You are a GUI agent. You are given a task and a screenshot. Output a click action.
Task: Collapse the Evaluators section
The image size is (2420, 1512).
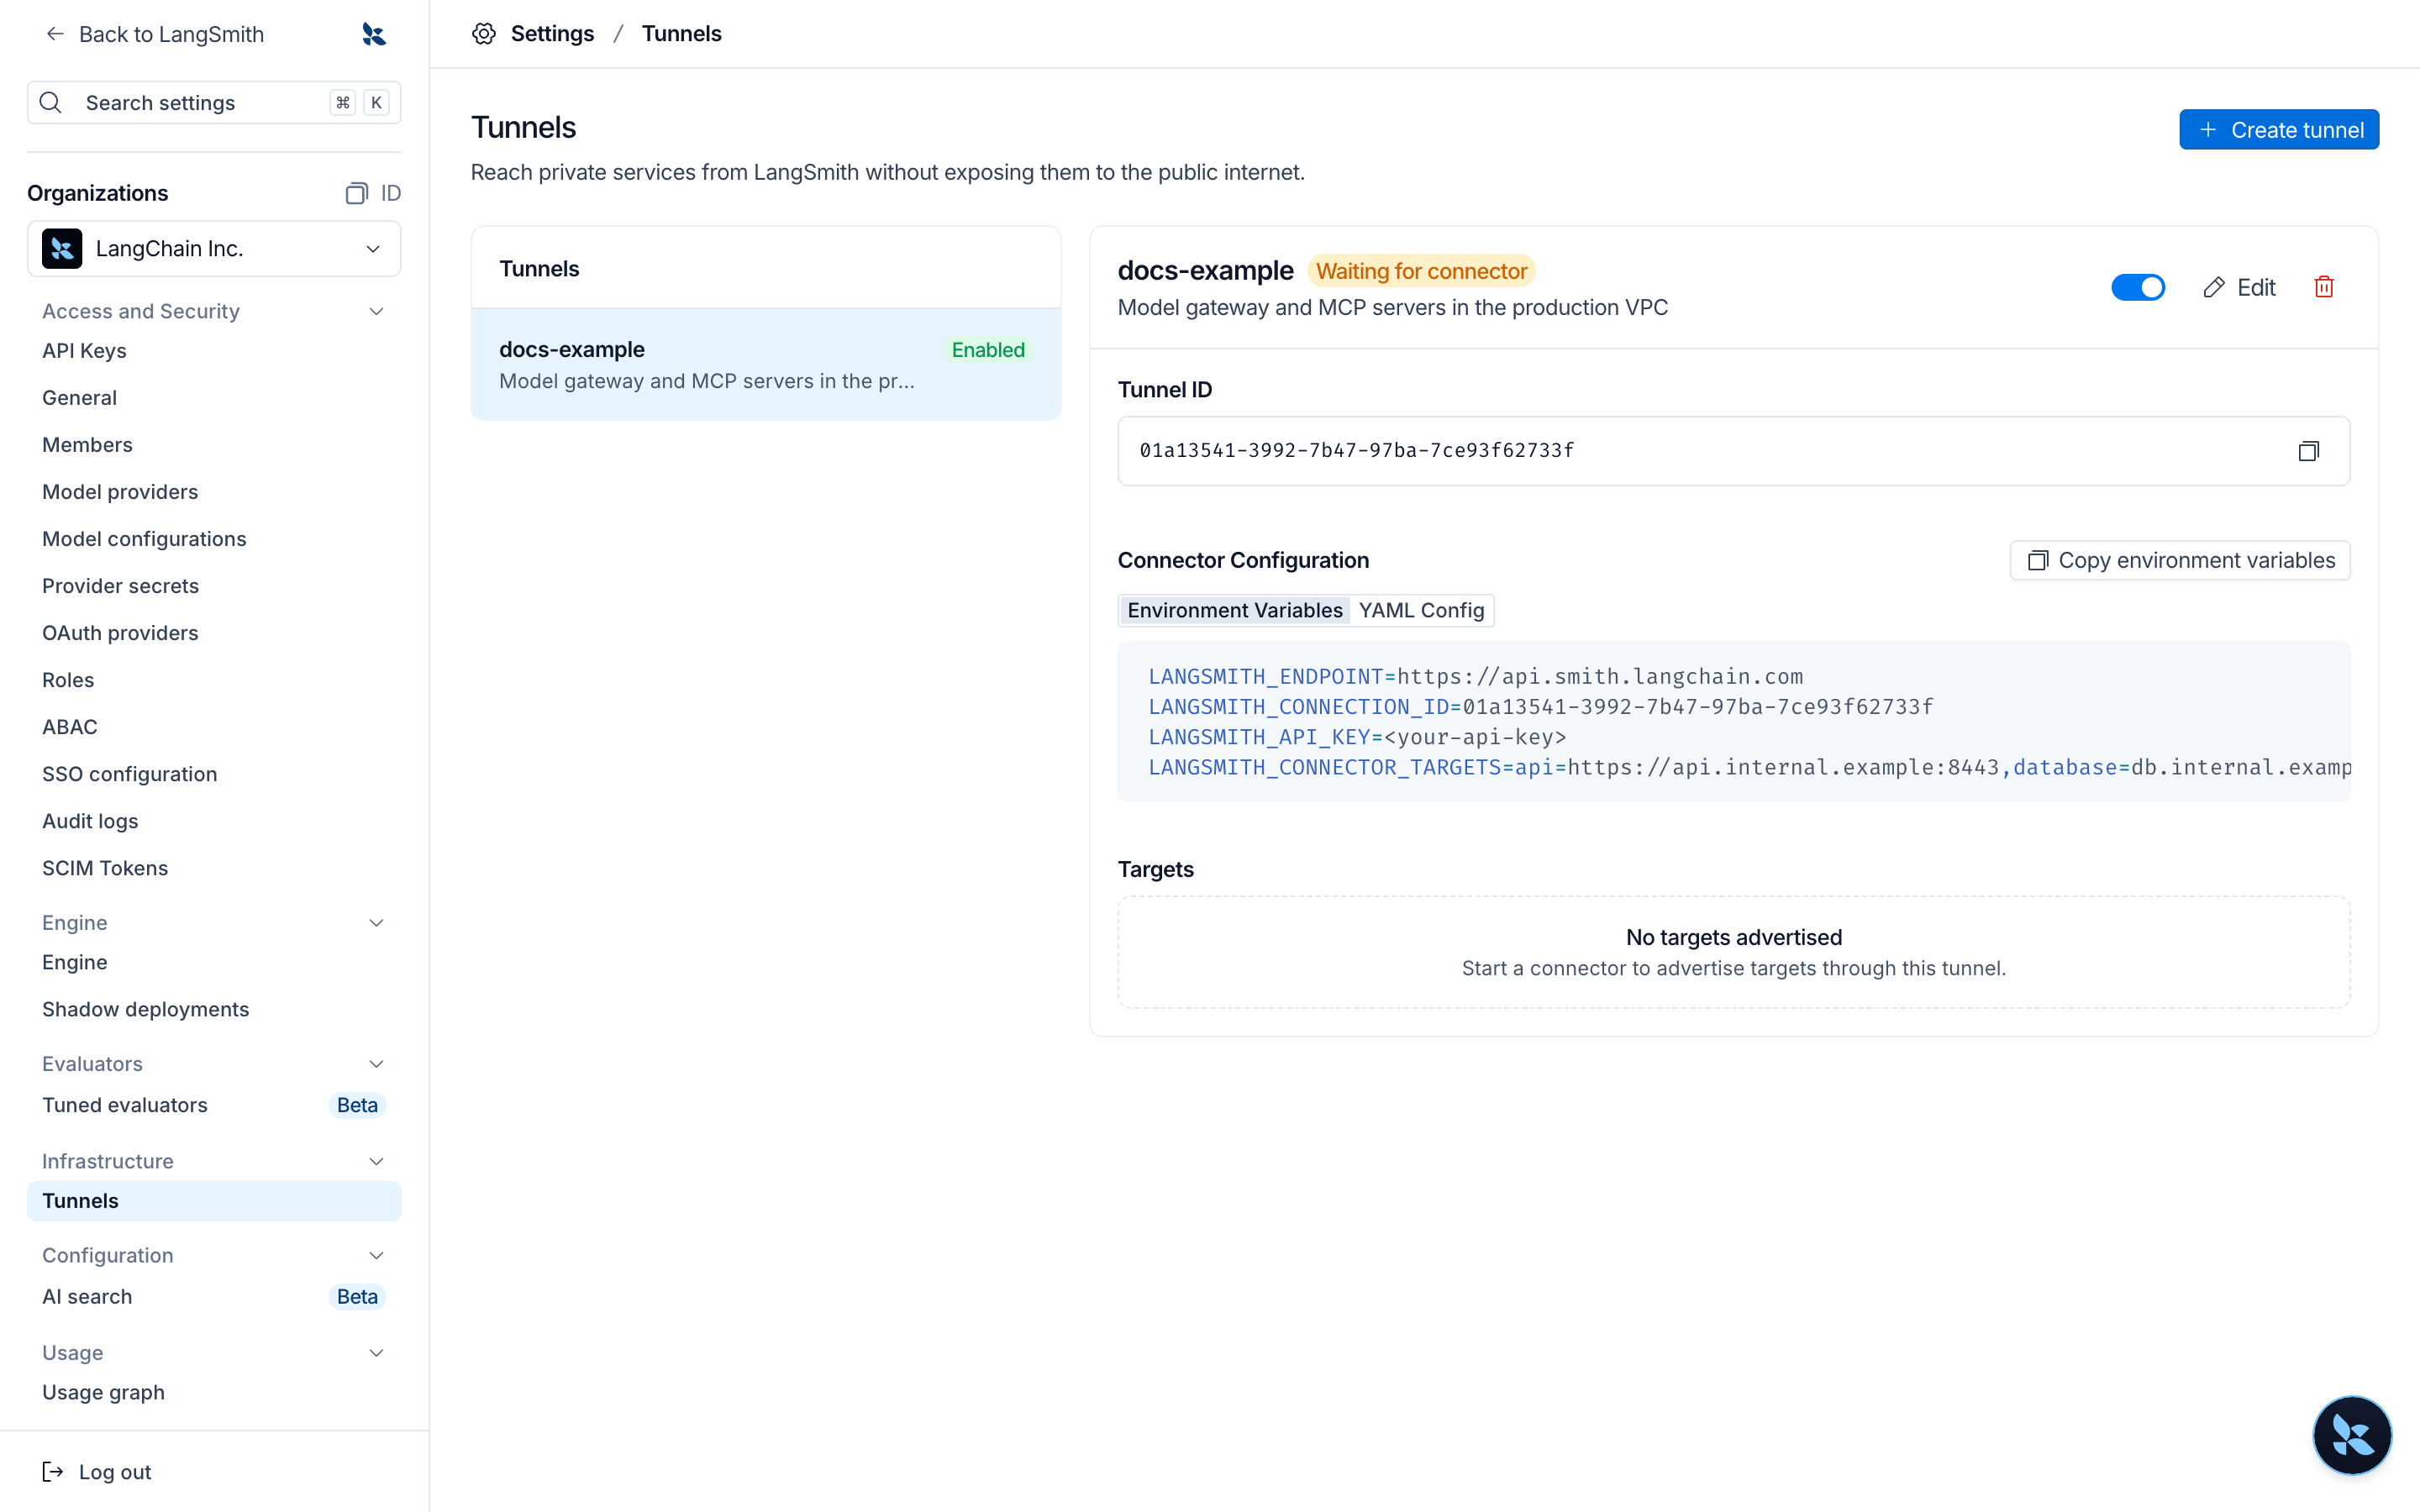[376, 1063]
